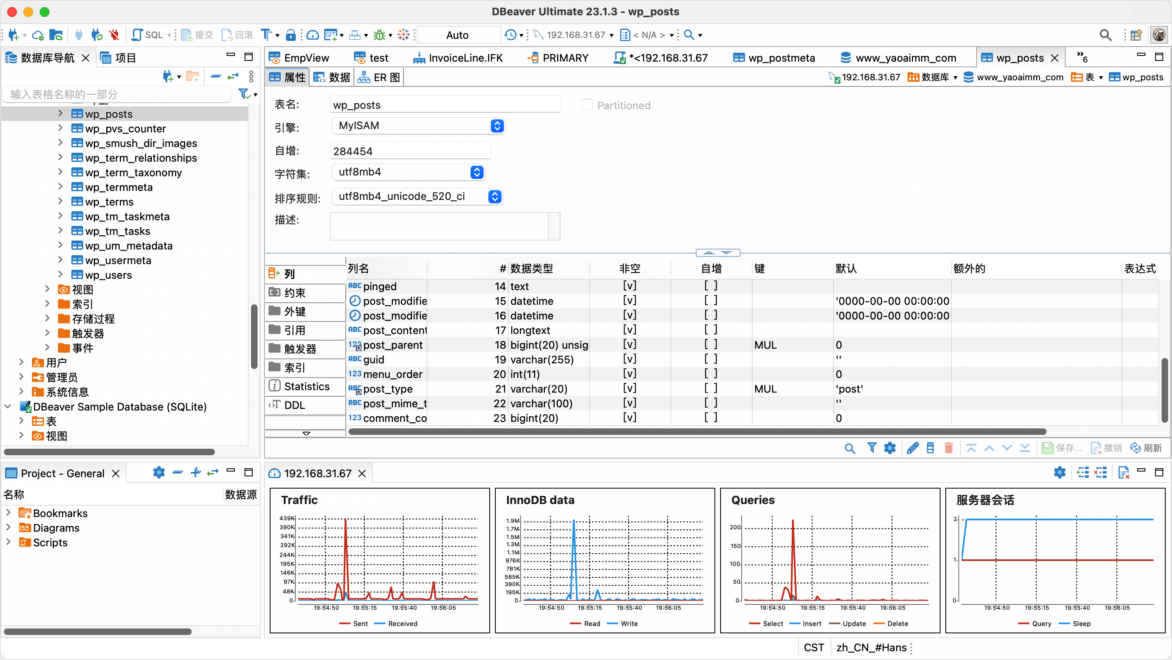Screen dimensions: 1172x660
Task: Click the table name filter input field
Action: click(x=118, y=94)
